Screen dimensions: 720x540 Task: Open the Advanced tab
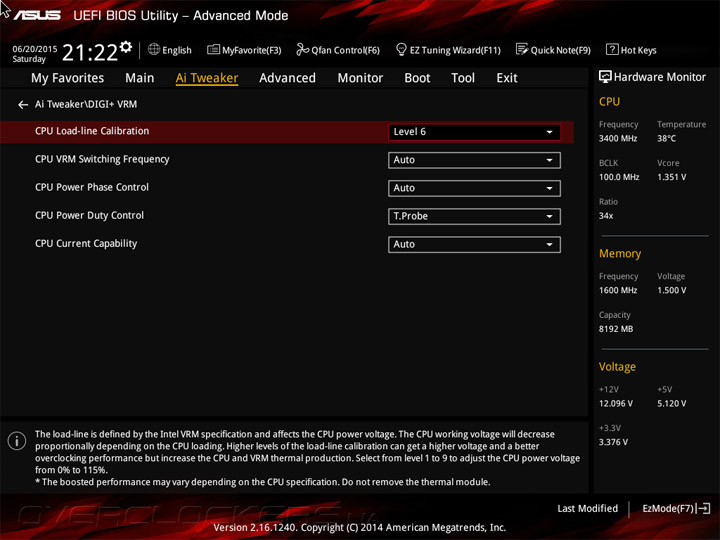287,78
